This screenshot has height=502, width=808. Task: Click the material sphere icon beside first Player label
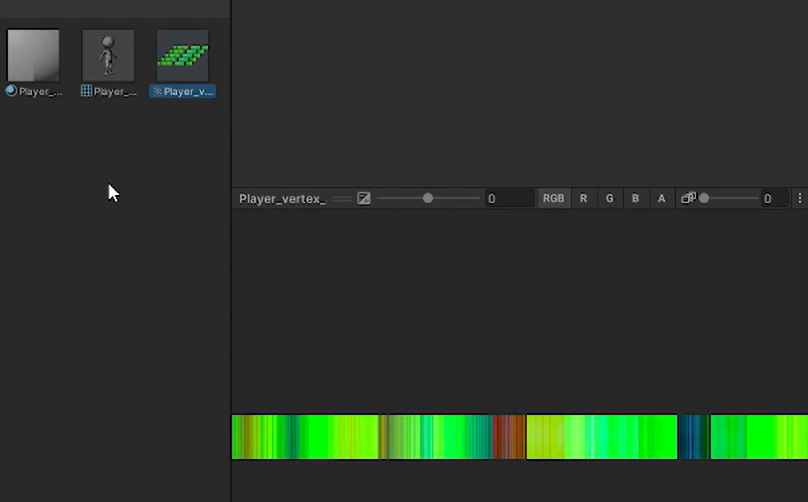click(11, 91)
